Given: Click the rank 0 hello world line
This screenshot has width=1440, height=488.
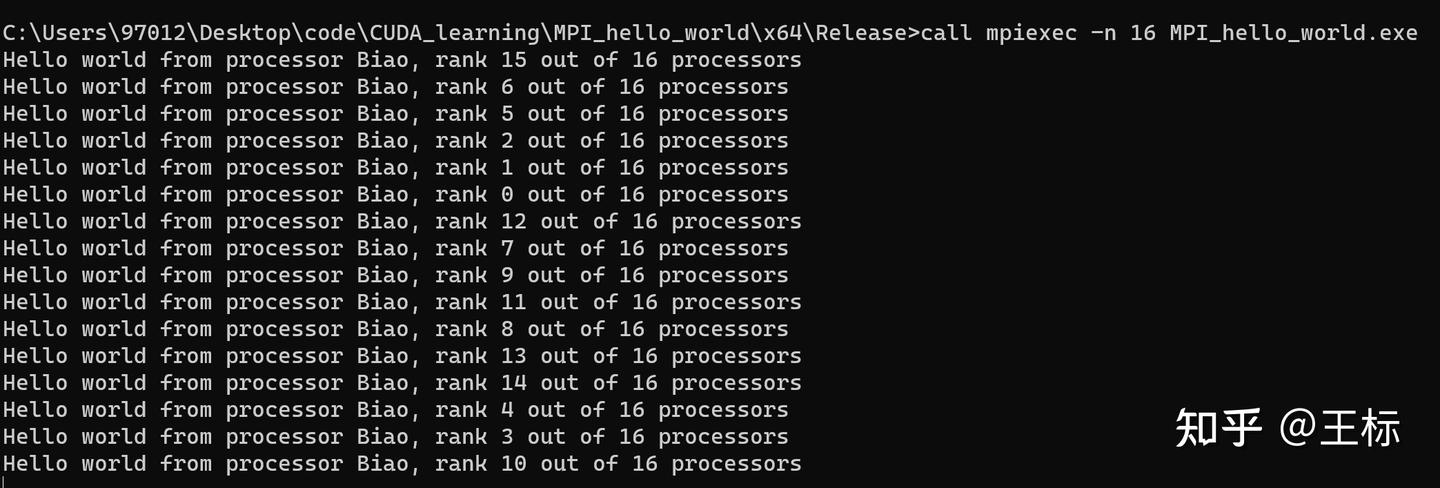Looking at the screenshot, I should (x=395, y=195).
